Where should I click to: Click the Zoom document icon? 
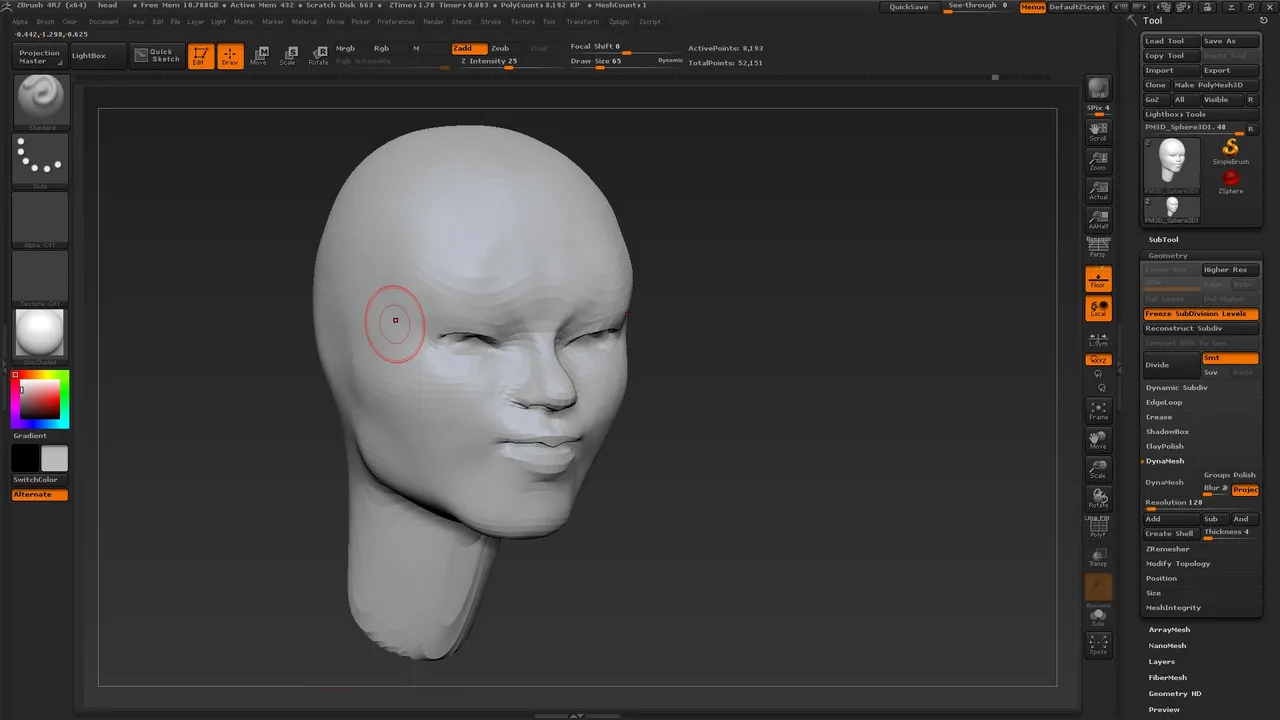tap(1098, 160)
